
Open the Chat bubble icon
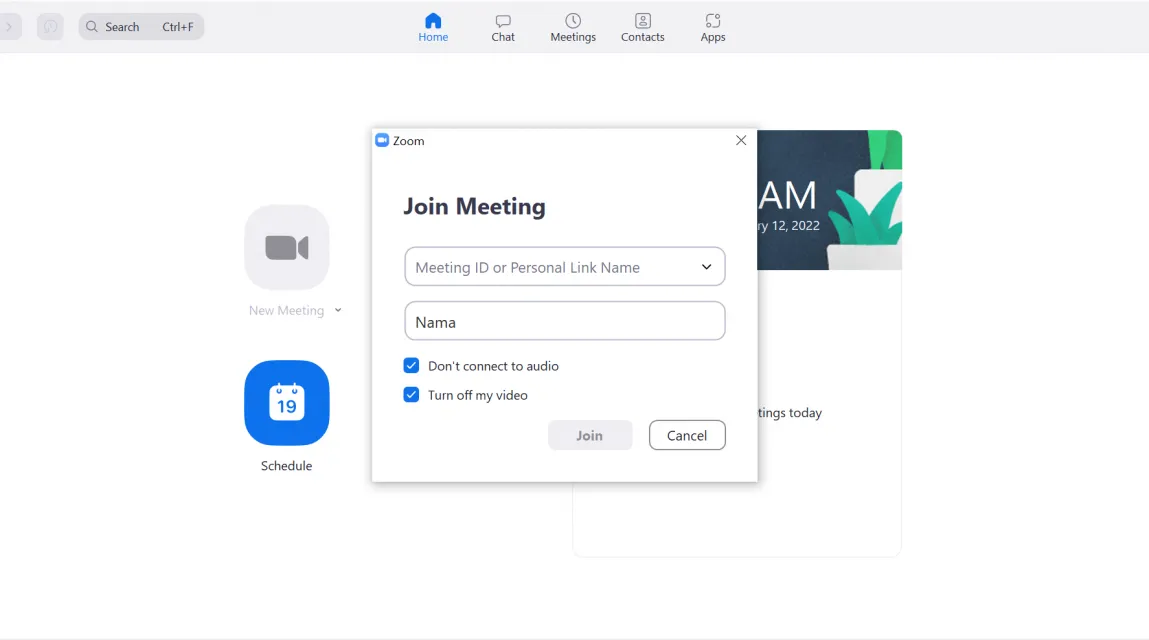pyautogui.click(x=503, y=21)
